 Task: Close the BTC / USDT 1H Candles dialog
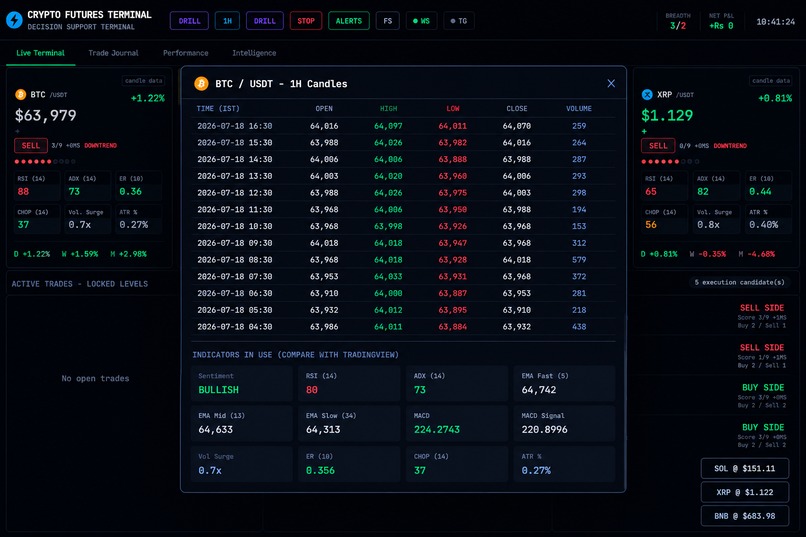click(611, 83)
